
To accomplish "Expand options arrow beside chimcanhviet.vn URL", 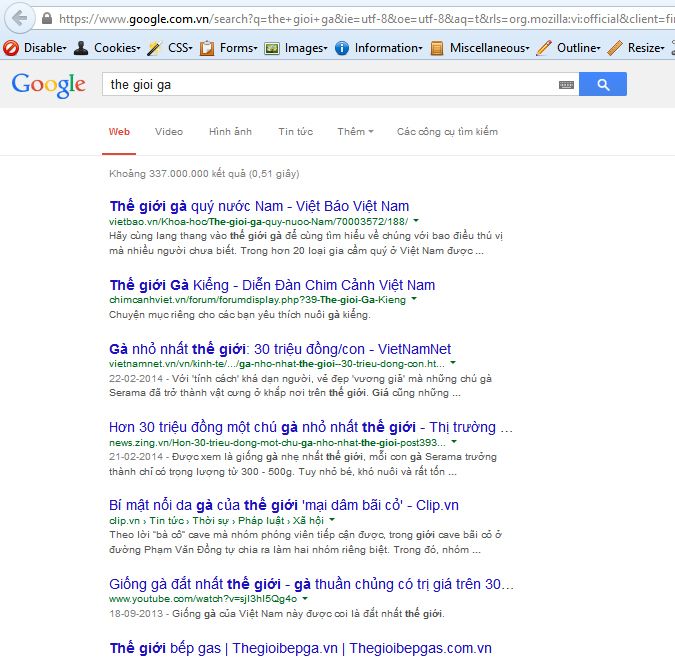I will point(414,299).
